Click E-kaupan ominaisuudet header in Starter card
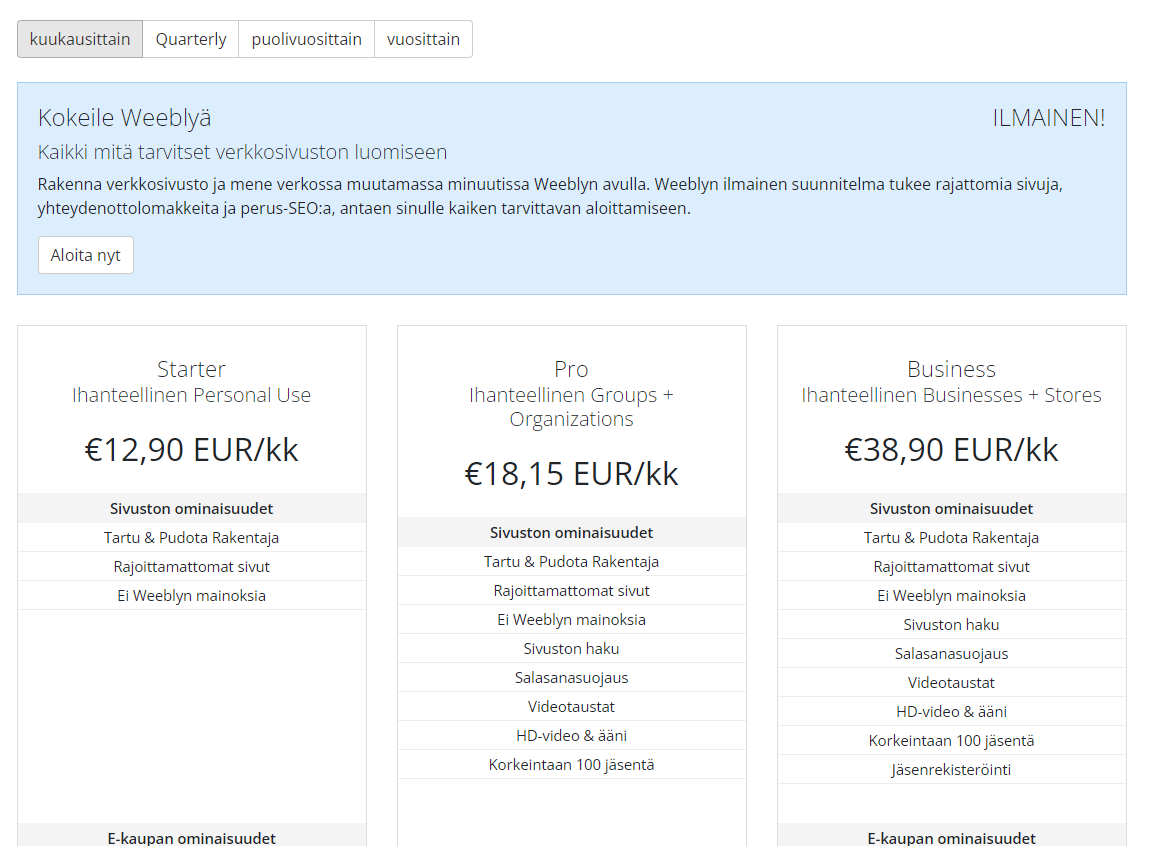Screen dimensions: 1151x846 [192, 835]
